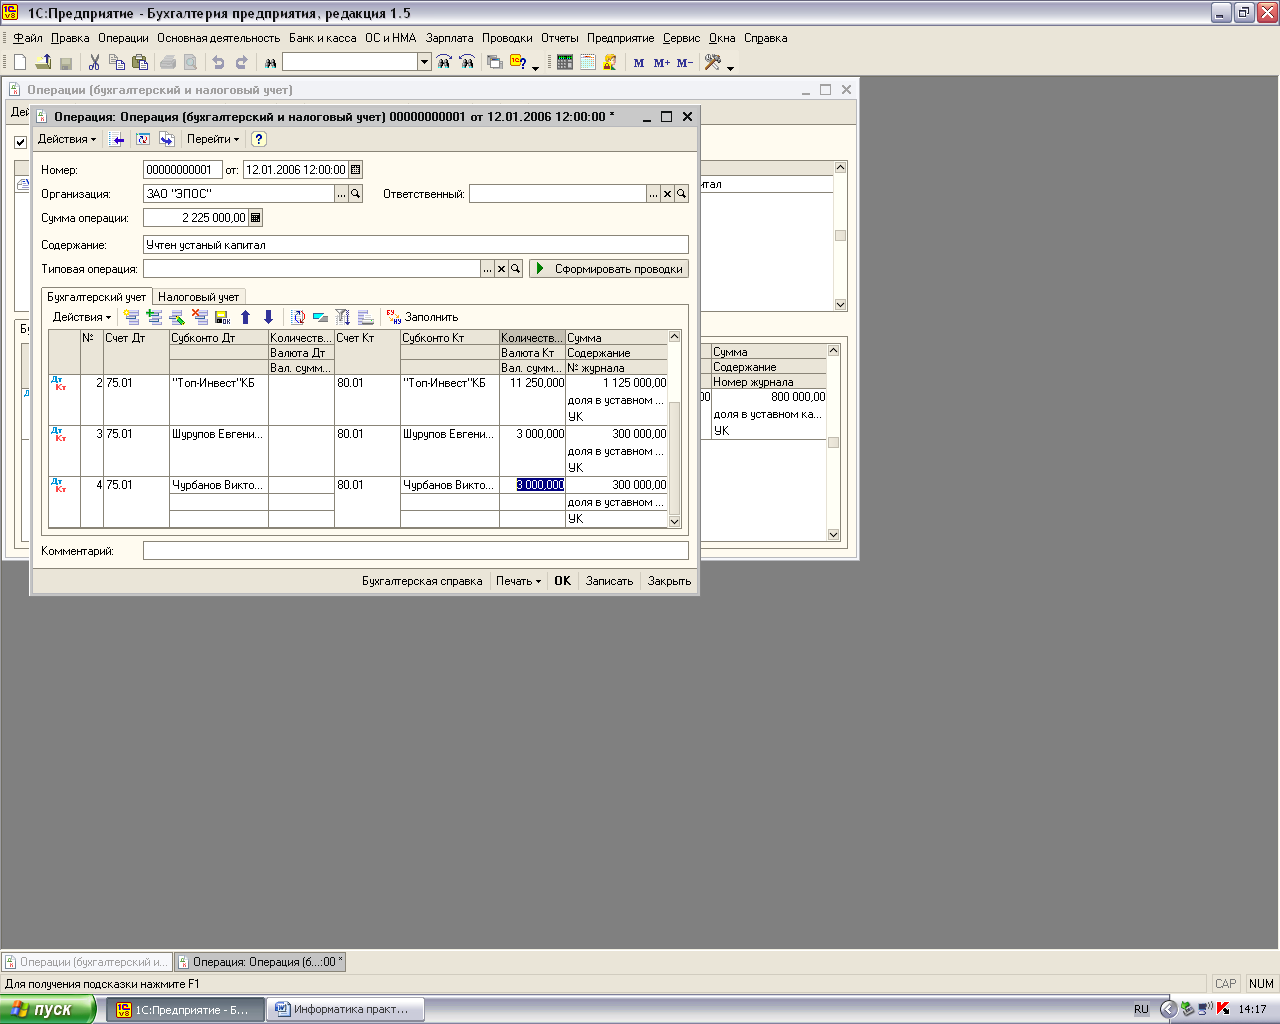Image resolution: width=1280 pixels, height=1024 pixels.
Task: Open the search combo box dropdown arrow
Action: coord(424,62)
